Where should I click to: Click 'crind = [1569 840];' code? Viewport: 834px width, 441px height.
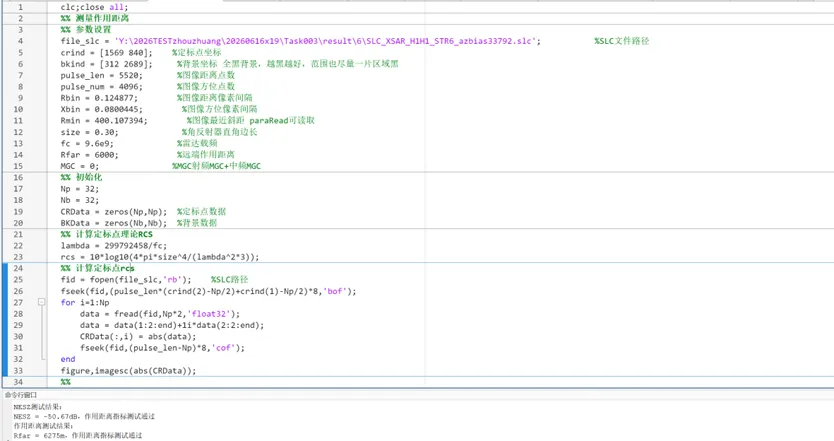(106, 52)
